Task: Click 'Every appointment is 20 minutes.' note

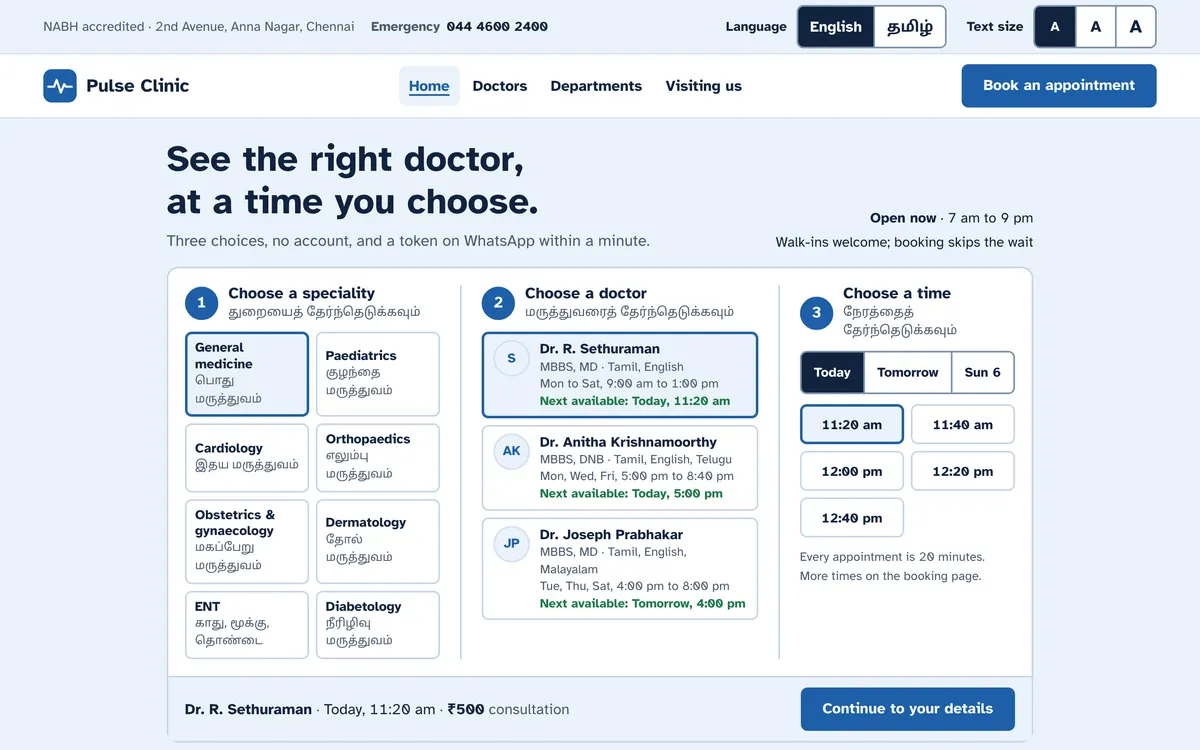Action: tap(892, 557)
